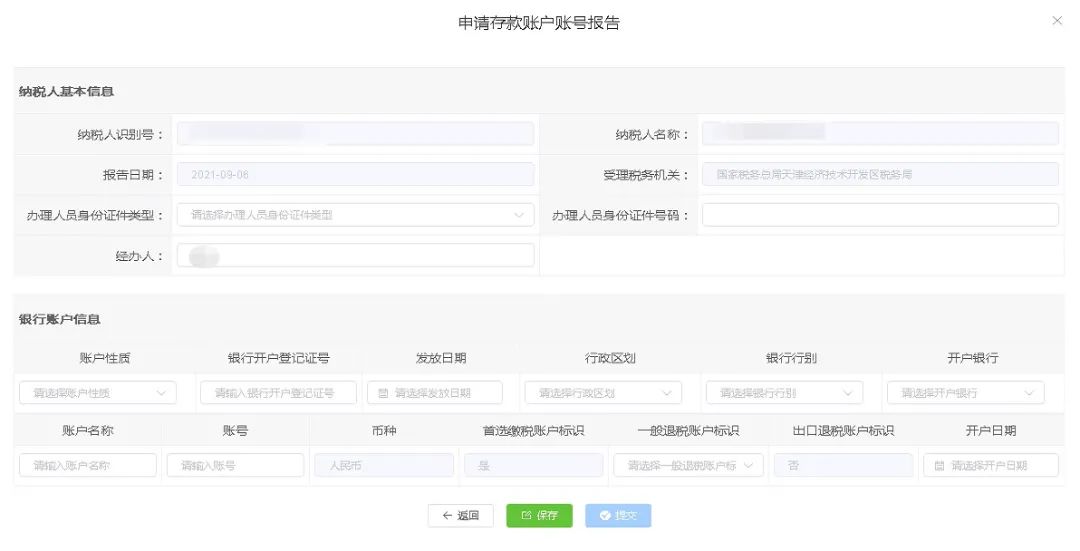This screenshot has height=551, width=1080.
Task: Click chevron arrow of 银行行别 dropdown
Action: [x=848, y=393]
